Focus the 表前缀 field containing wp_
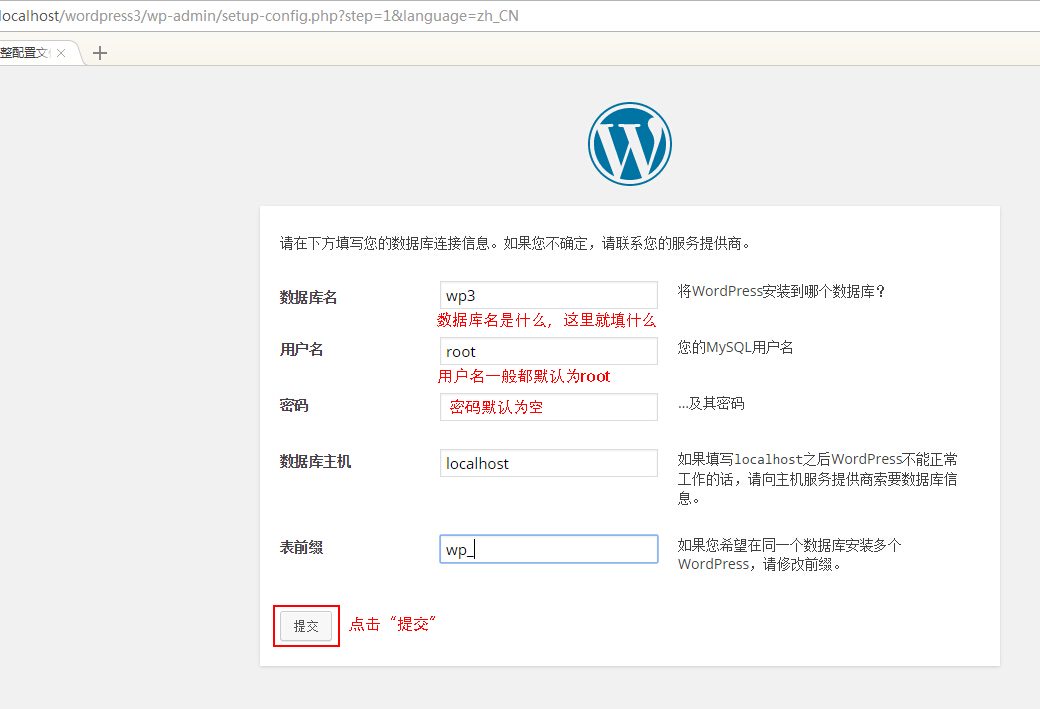The height and width of the screenshot is (709, 1040). tap(548, 548)
